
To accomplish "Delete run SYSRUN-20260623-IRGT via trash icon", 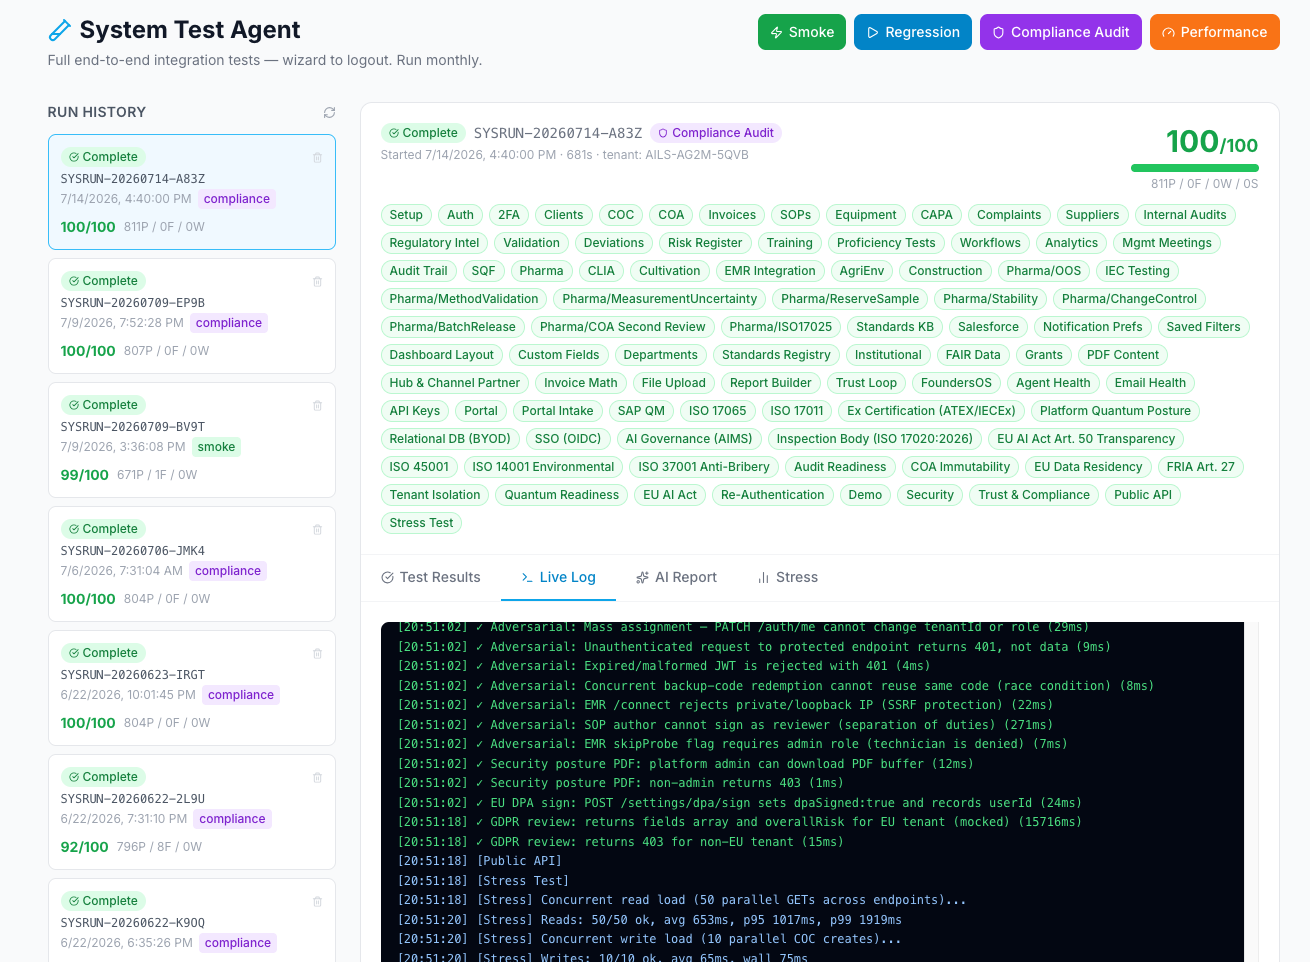I will [x=317, y=654].
